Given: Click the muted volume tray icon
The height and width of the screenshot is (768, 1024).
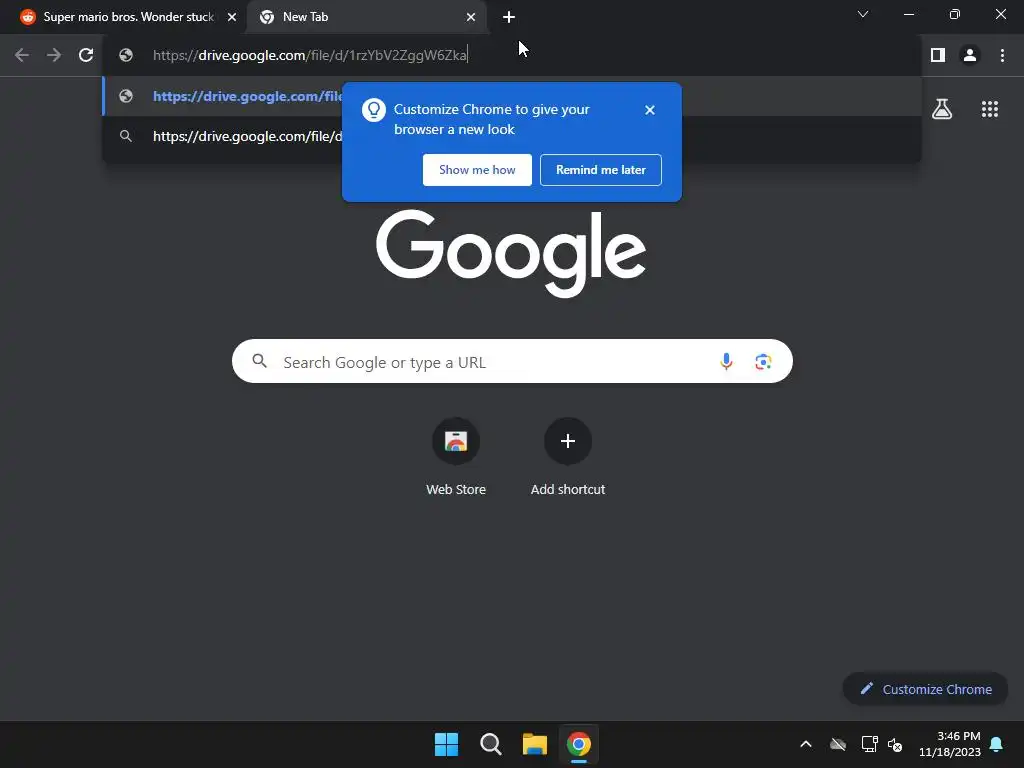Looking at the screenshot, I should pos(895,744).
